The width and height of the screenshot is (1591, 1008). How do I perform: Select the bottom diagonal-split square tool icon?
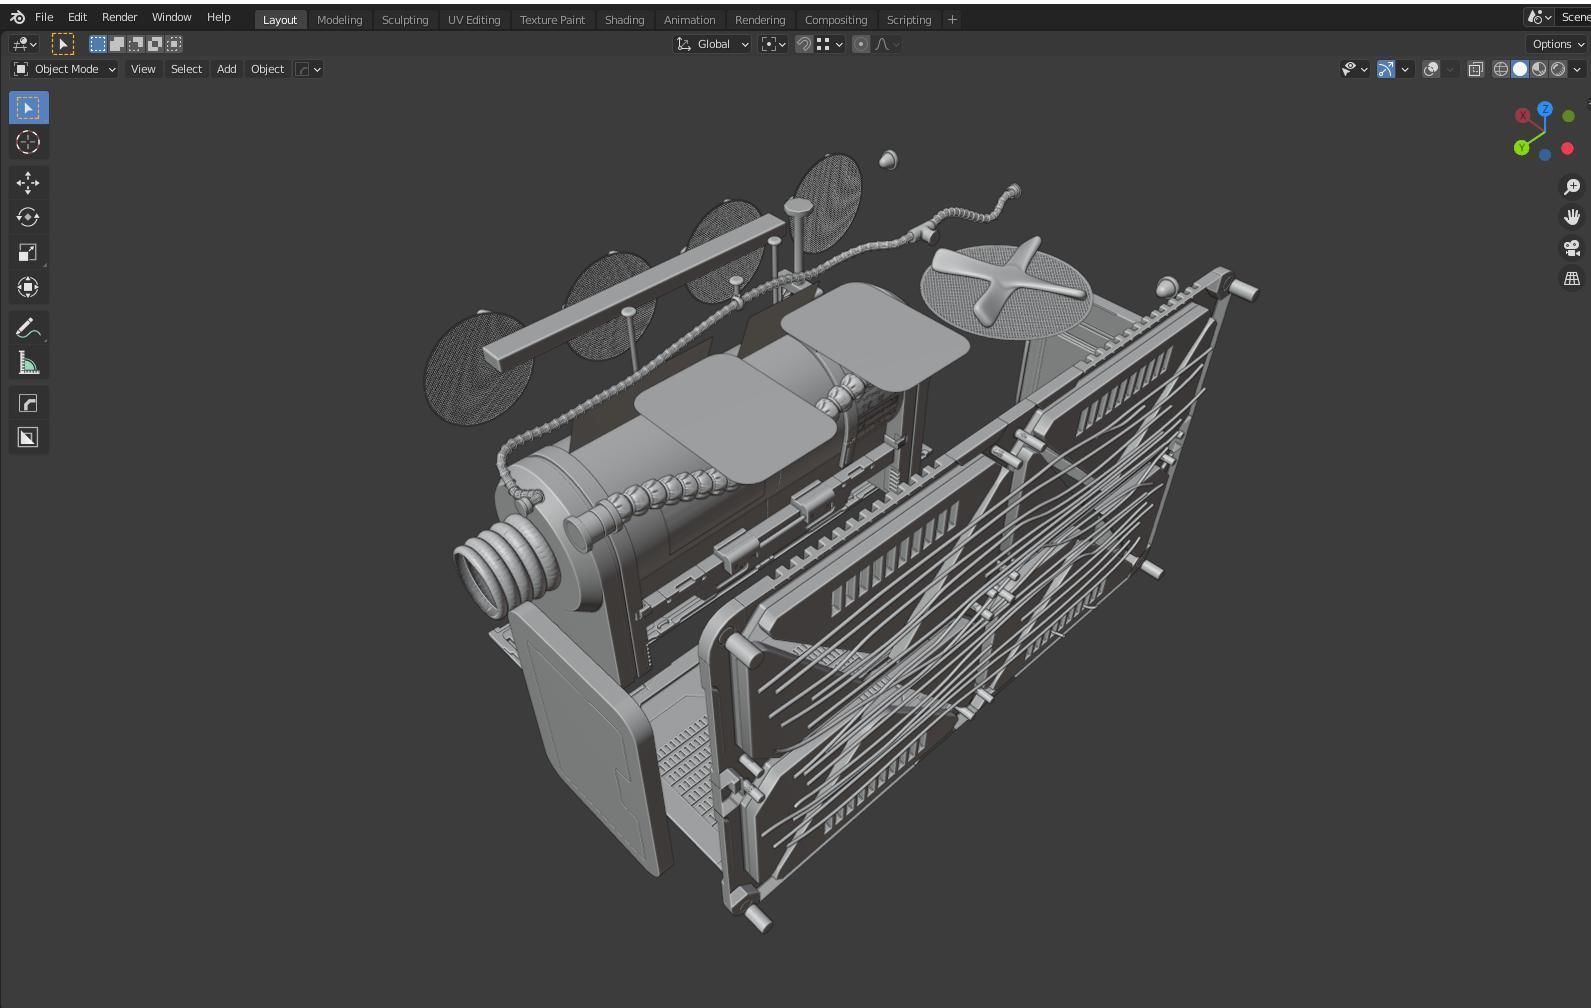[x=28, y=438]
